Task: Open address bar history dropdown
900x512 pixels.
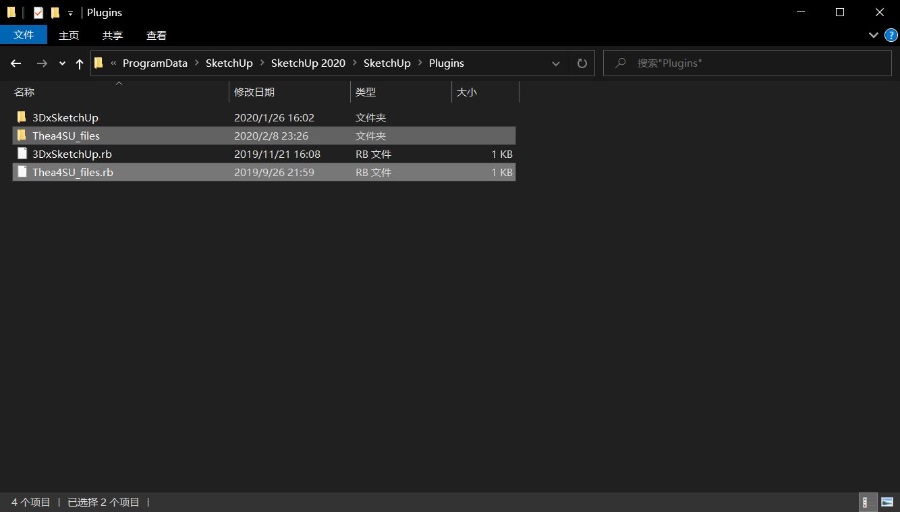Action: click(x=556, y=63)
